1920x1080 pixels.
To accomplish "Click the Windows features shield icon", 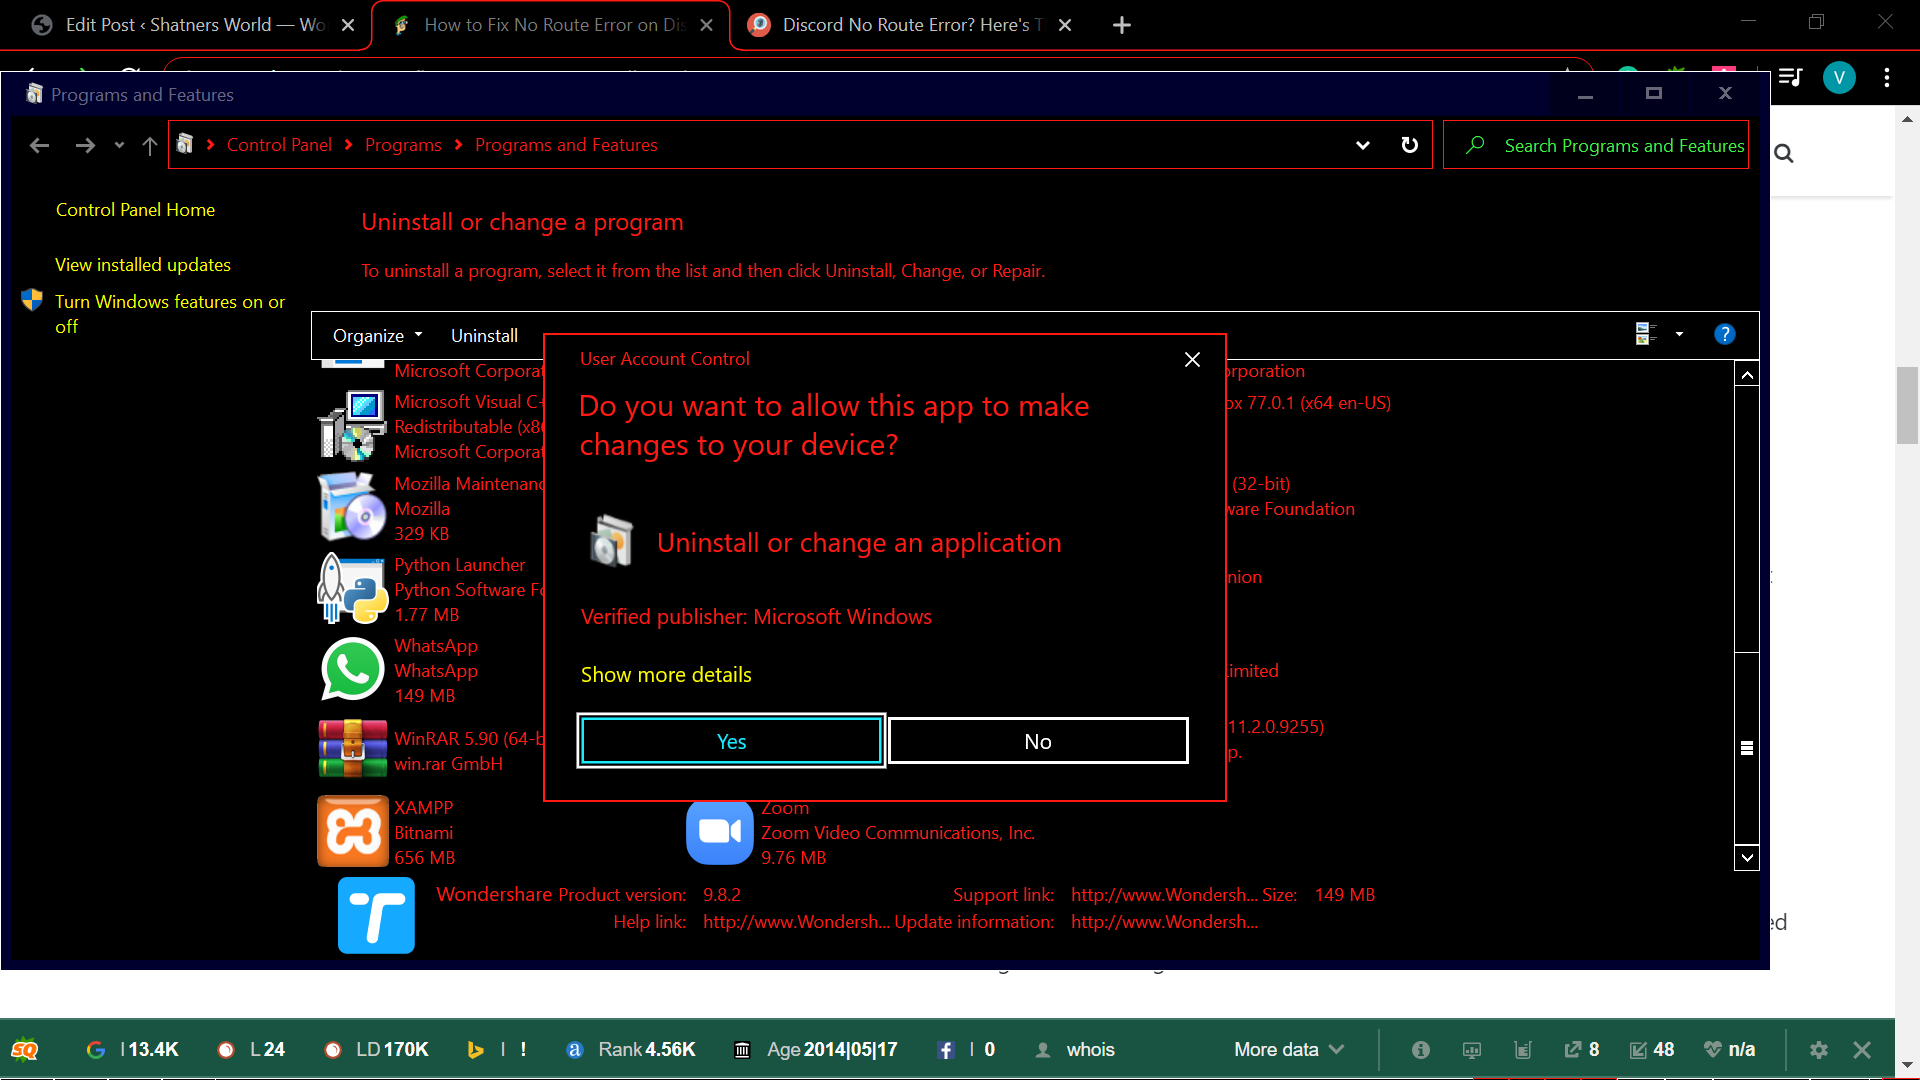I will (32, 300).
